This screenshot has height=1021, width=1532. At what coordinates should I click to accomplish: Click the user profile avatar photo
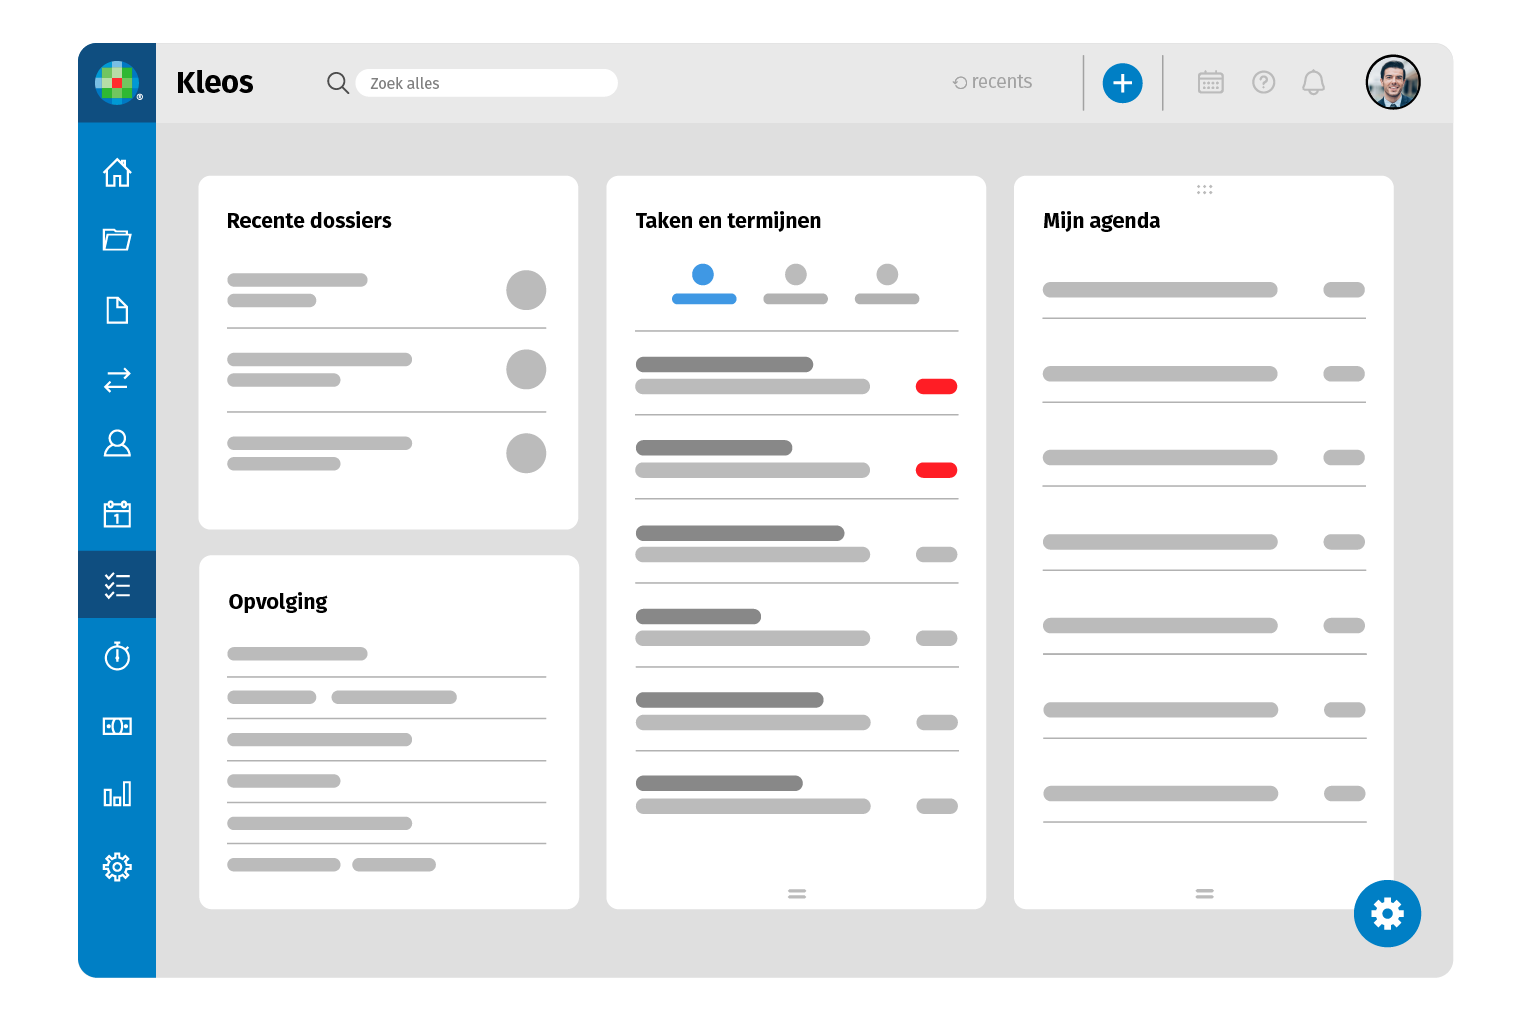pos(1392,82)
